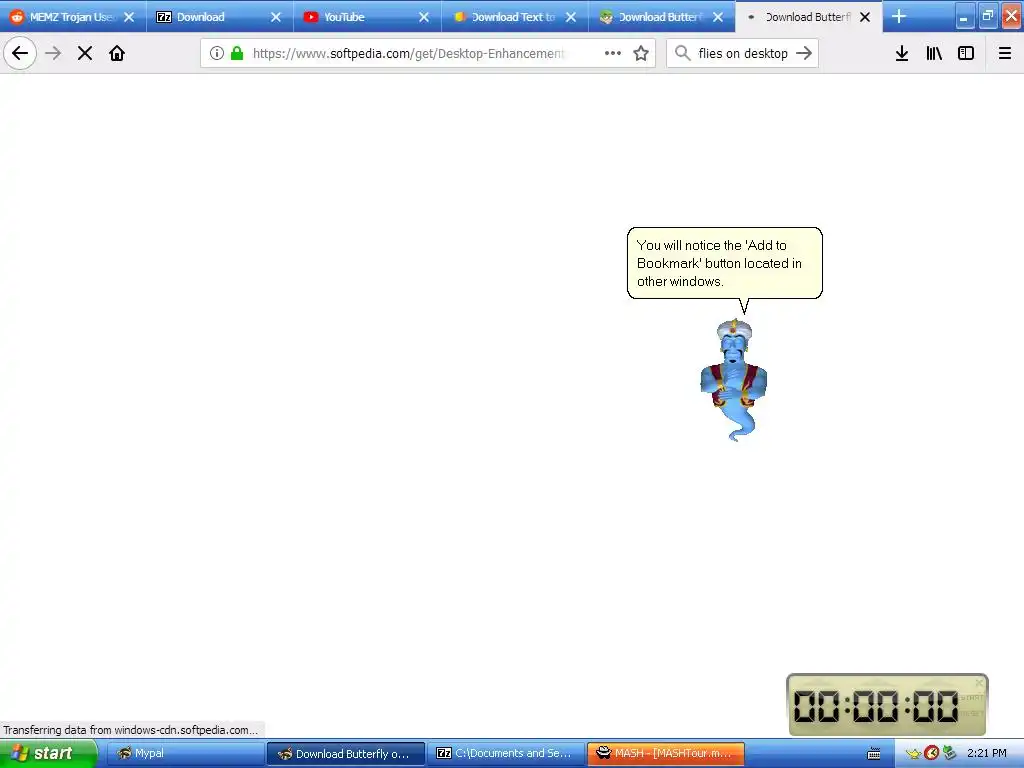This screenshot has height=768, width=1024.
Task: Go to the browser home page
Action: click(x=117, y=53)
